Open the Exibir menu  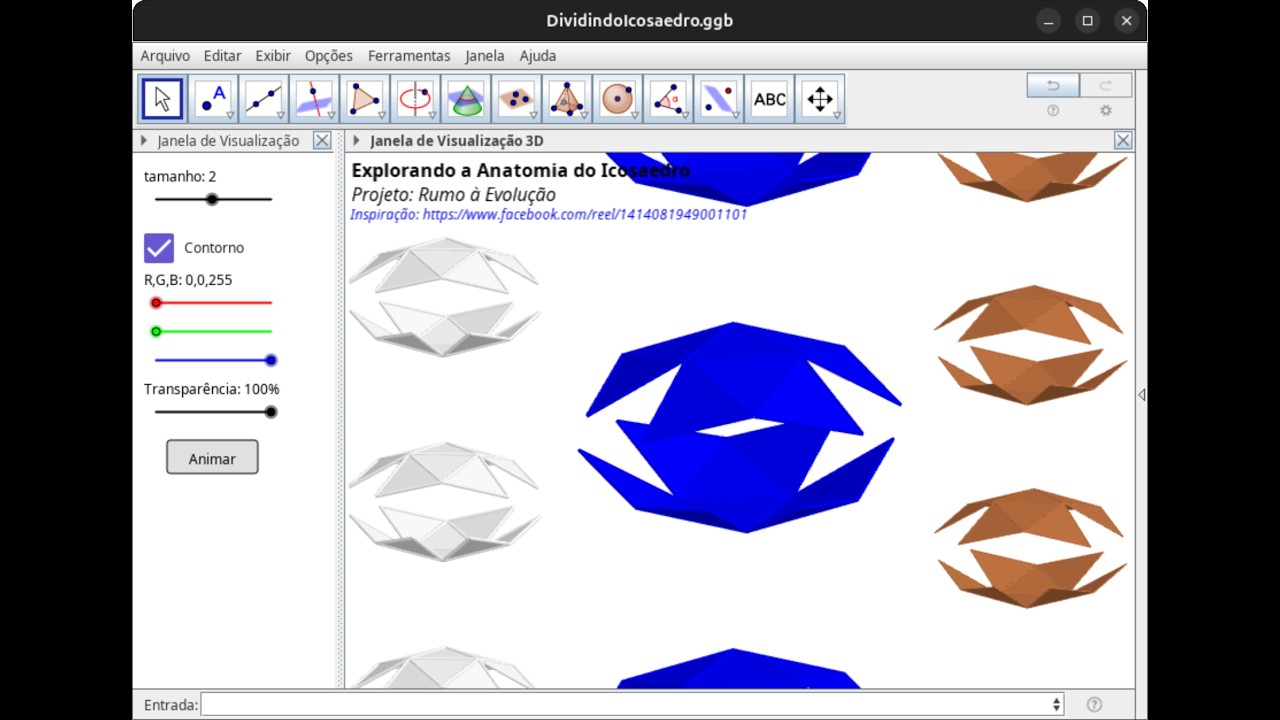point(273,56)
